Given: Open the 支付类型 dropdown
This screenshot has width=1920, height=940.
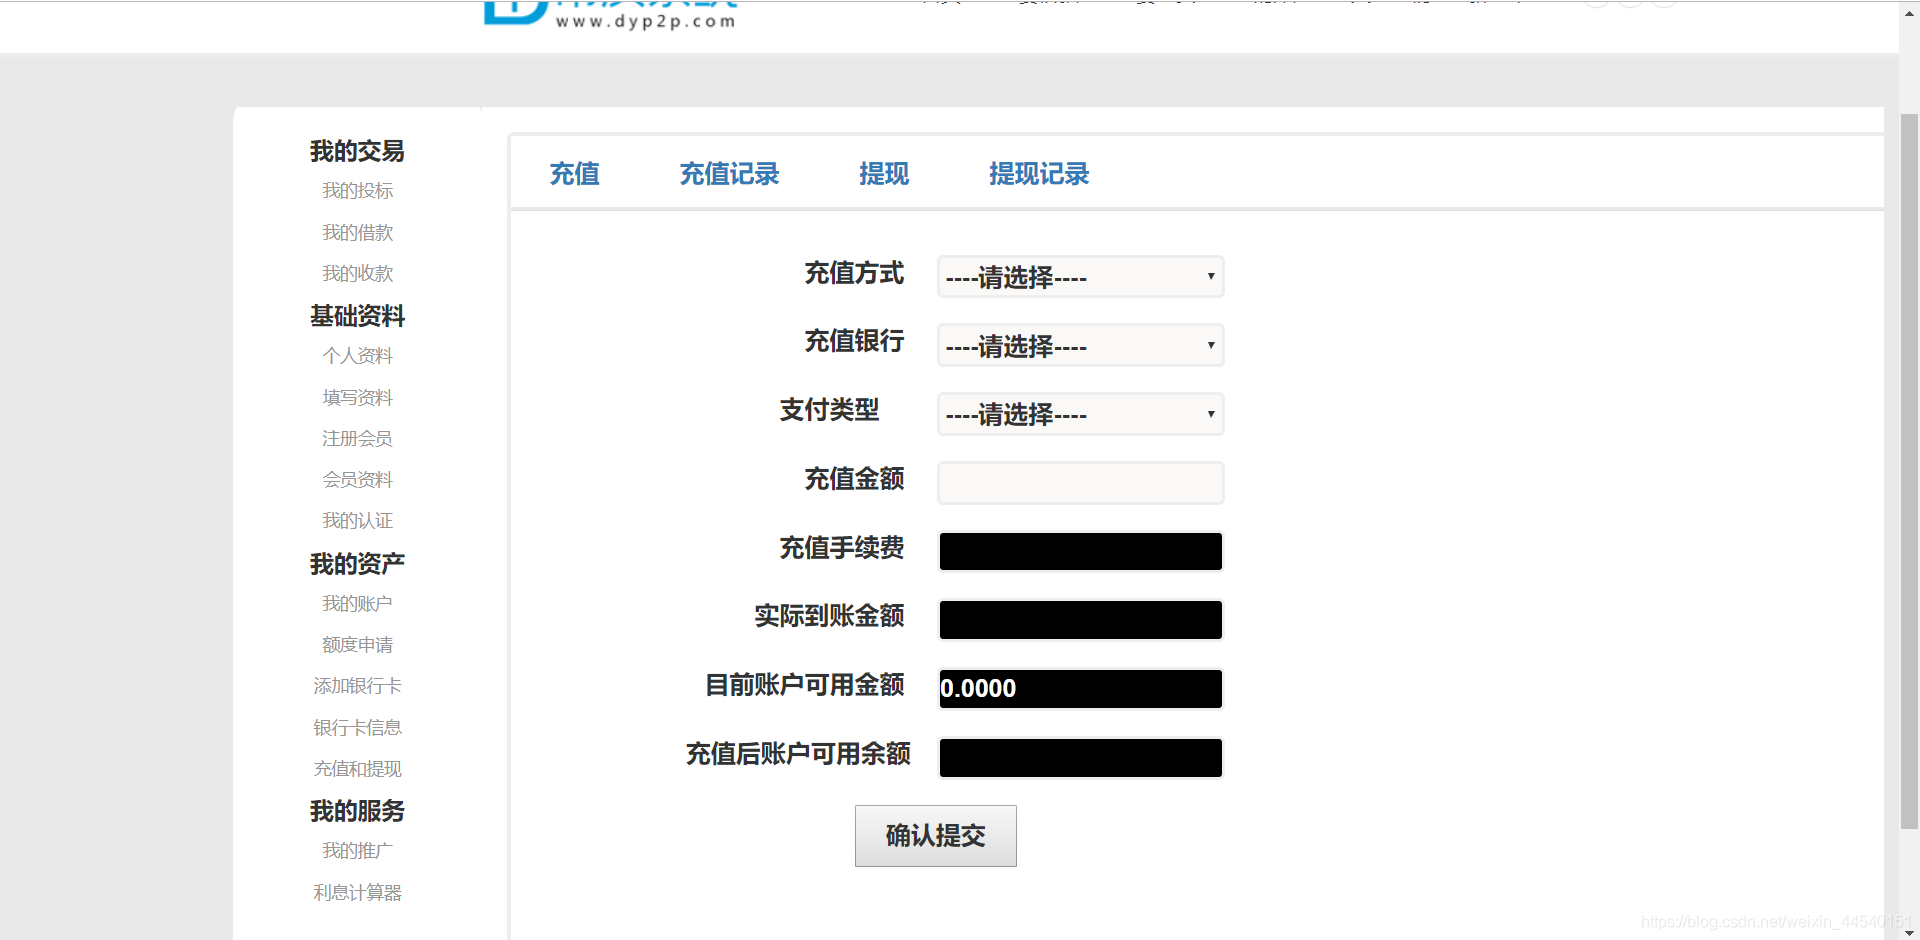Looking at the screenshot, I should (1081, 414).
